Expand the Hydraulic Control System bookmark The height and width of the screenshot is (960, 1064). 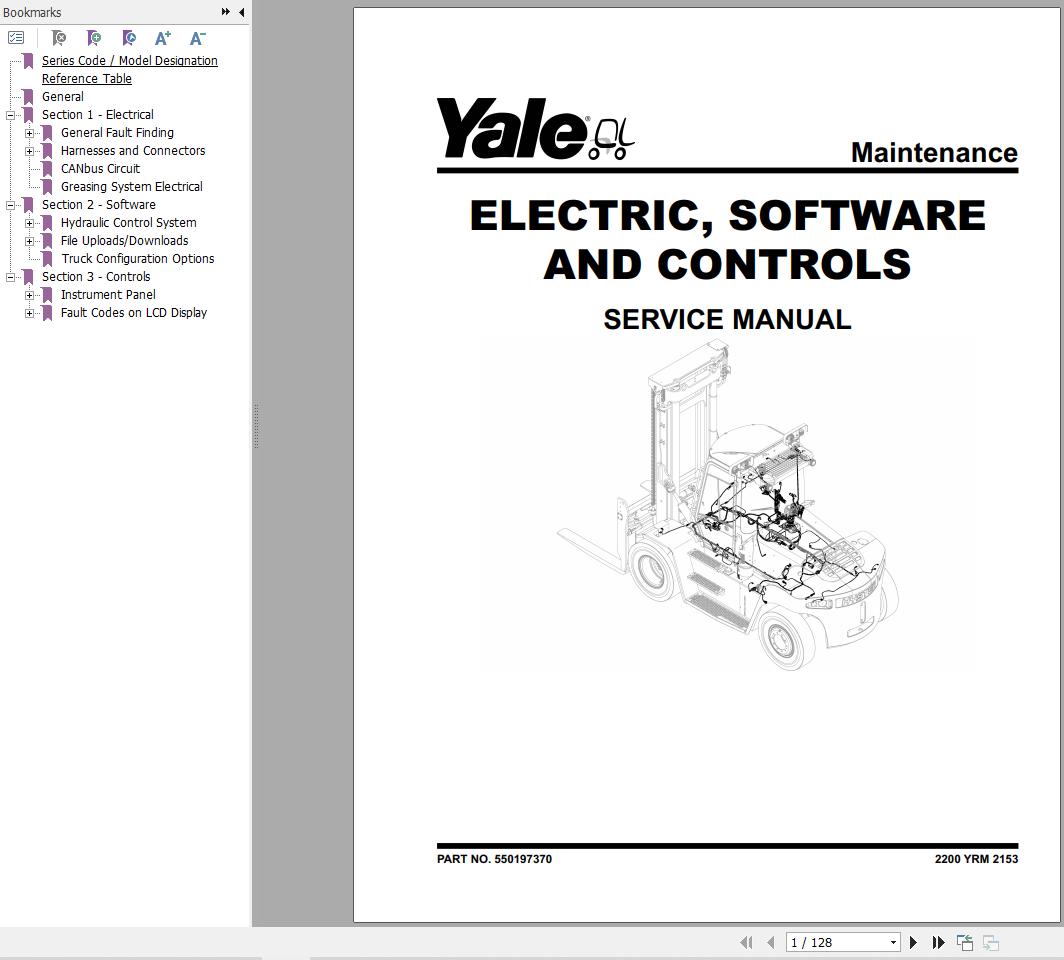(29, 223)
